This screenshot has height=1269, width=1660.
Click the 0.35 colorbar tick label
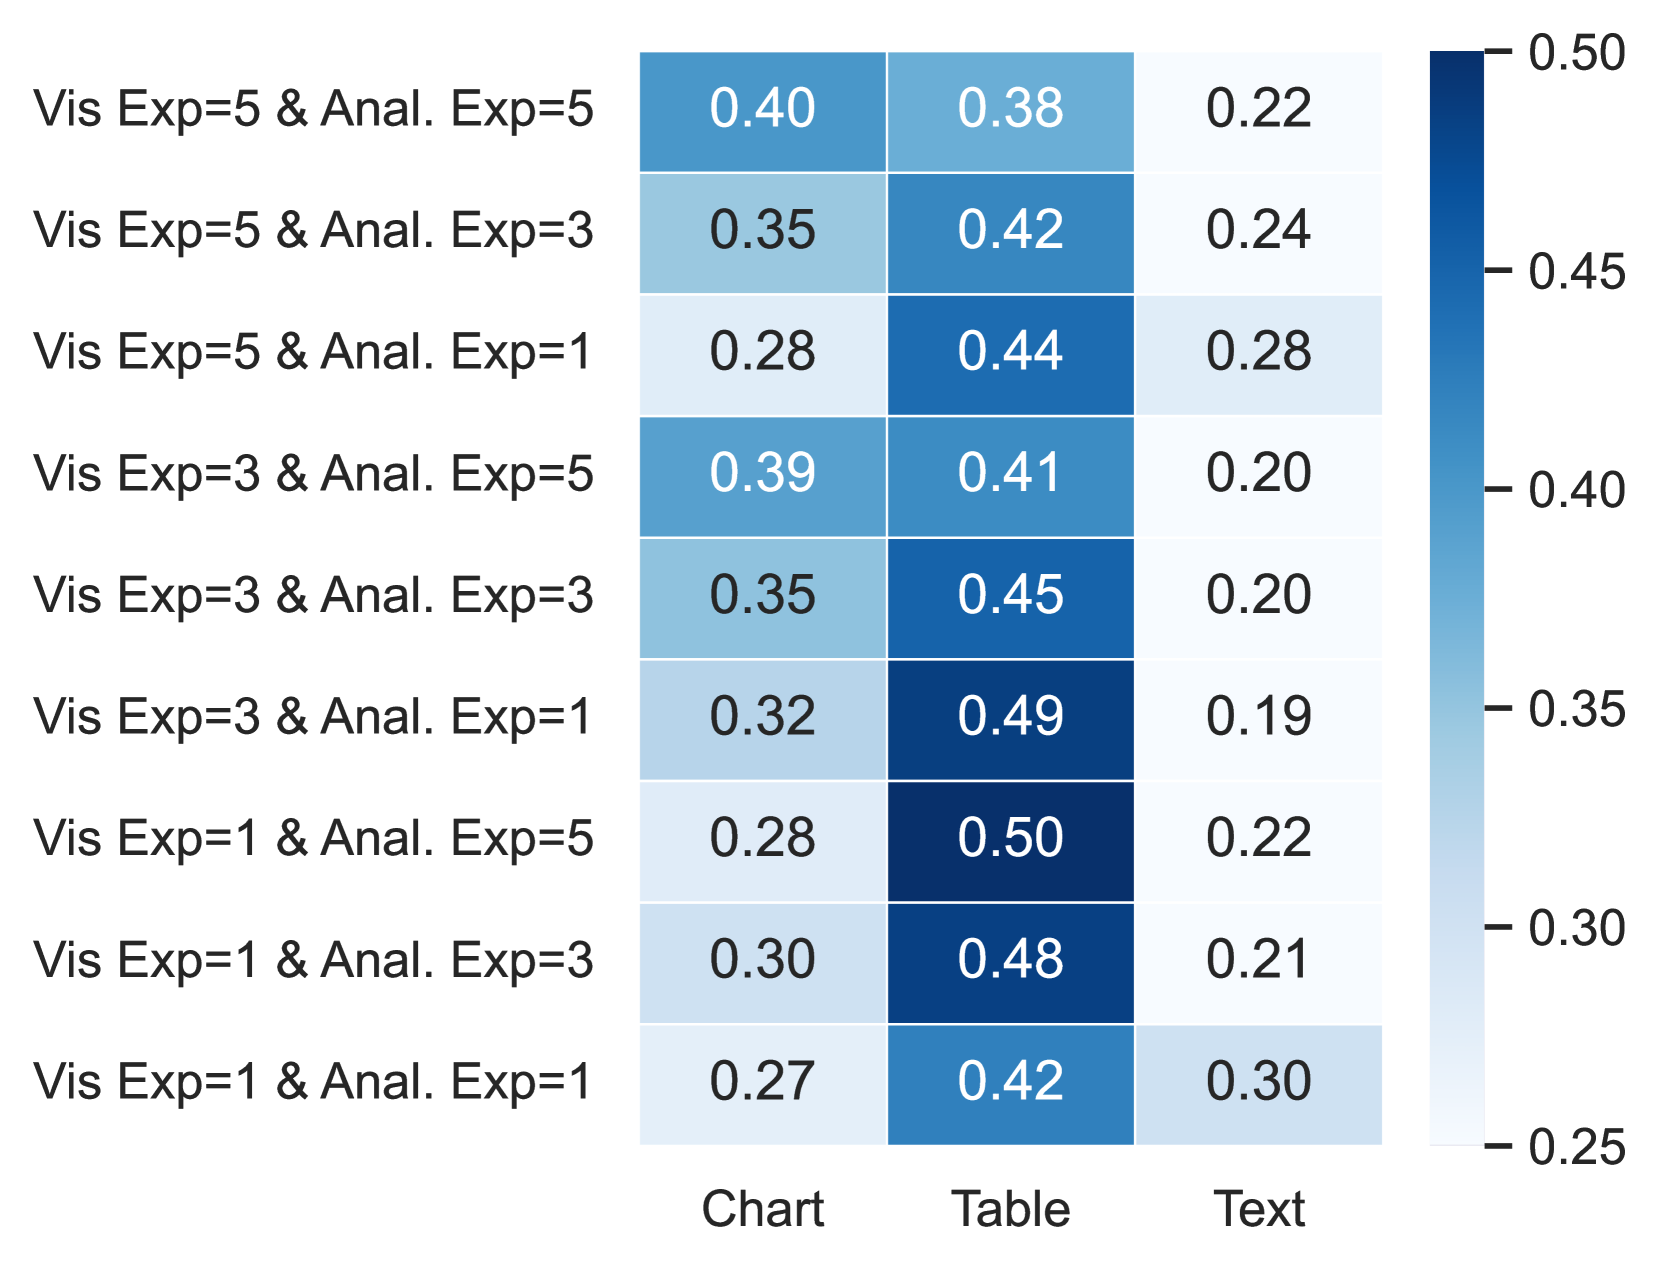[1576, 709]
